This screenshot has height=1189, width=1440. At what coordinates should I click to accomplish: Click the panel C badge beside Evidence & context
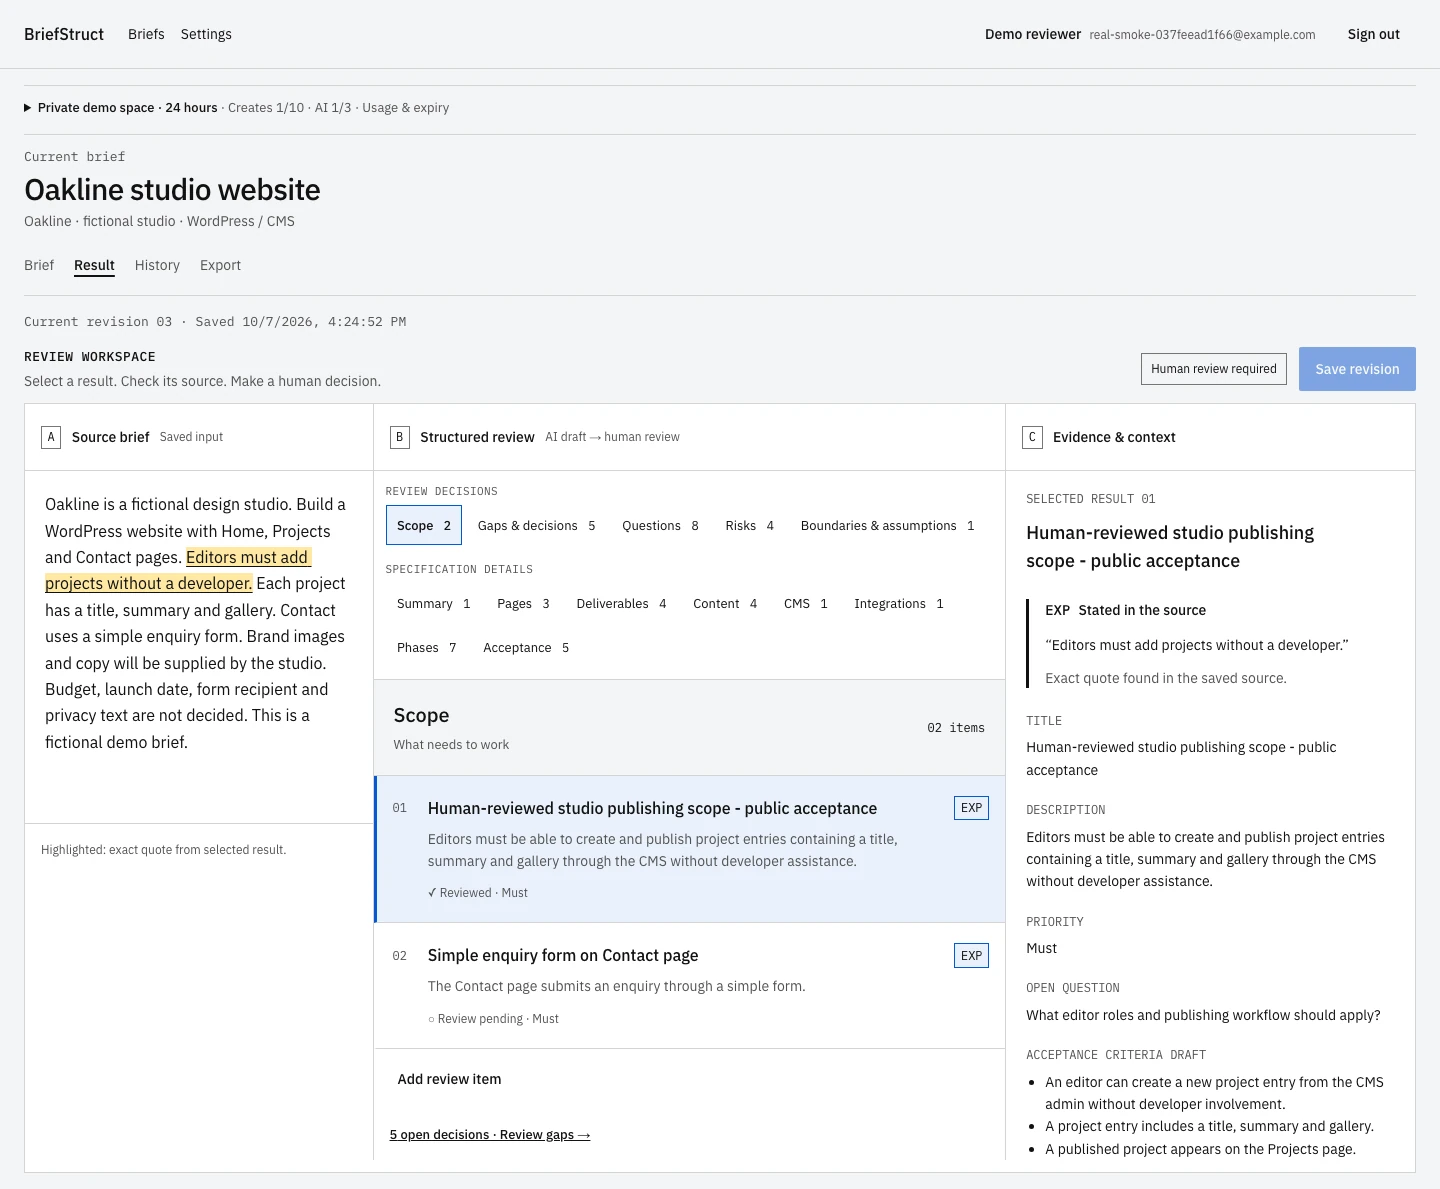(x=1032, y=437)
